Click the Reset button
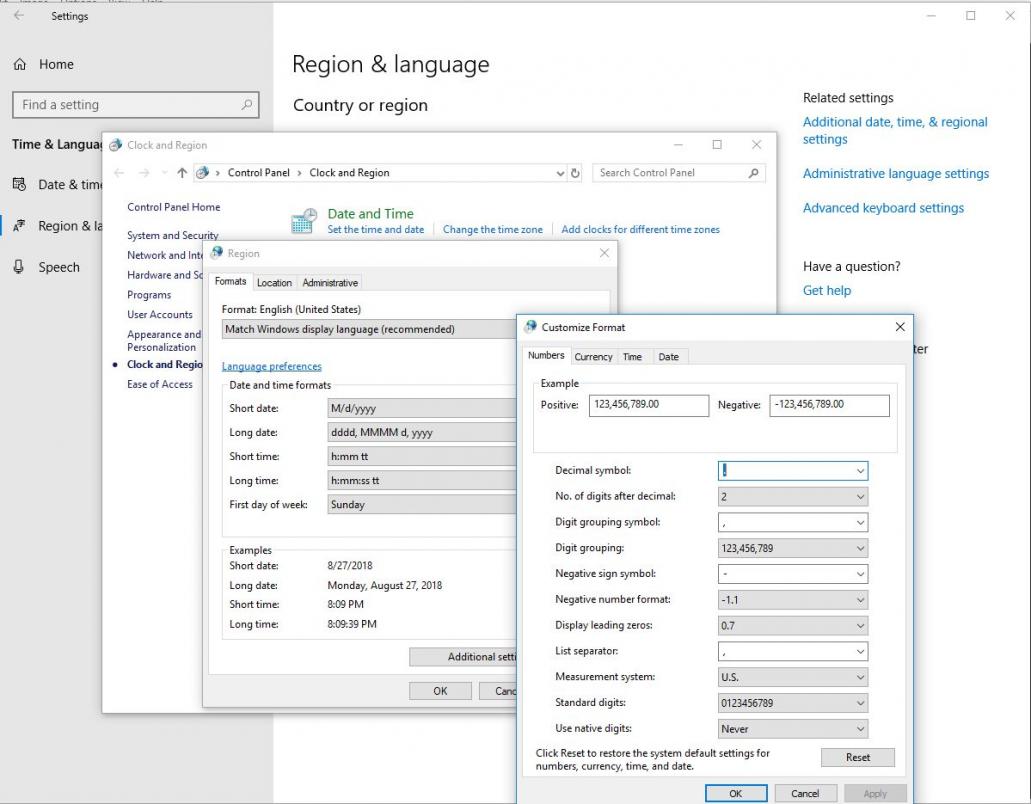Screen dimensions: 1031x804 pyautogui.click(x=857, y=757)
